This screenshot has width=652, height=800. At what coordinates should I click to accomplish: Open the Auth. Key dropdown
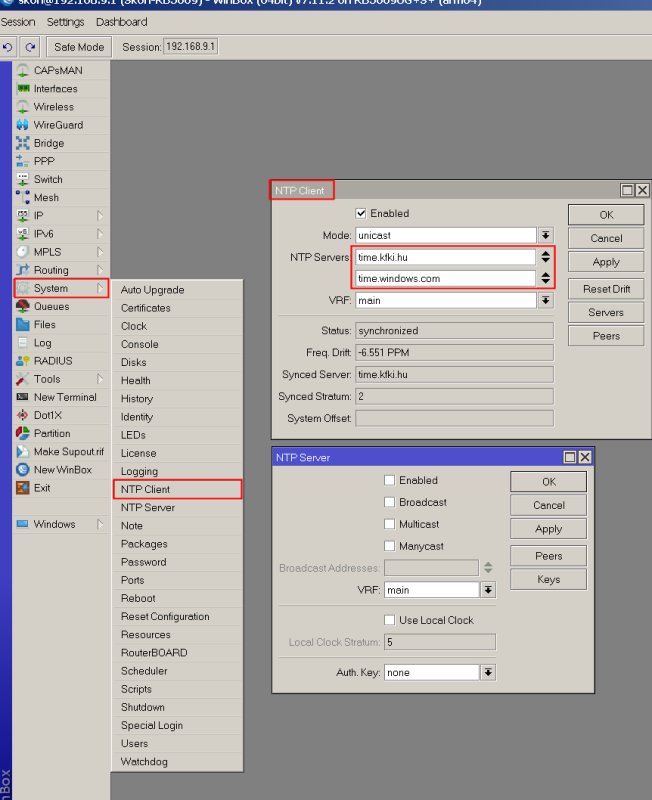[488, 672]
